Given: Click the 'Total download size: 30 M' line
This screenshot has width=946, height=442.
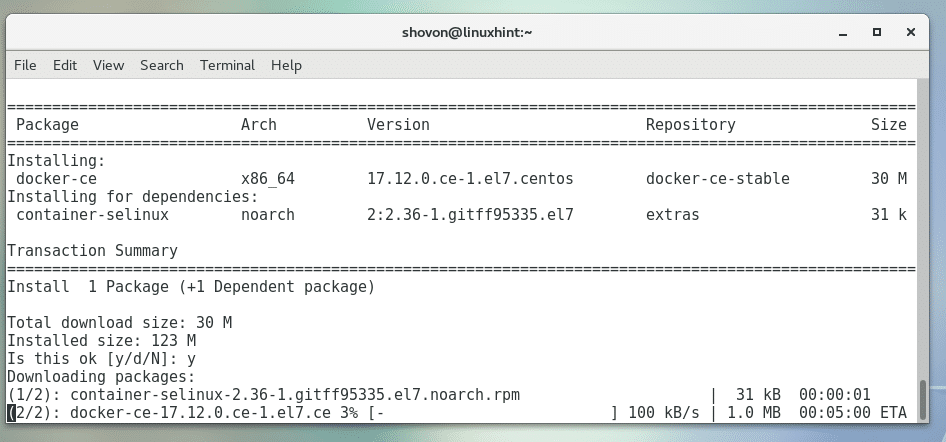Looking at the screenshot, I should (x=119, y=323).
